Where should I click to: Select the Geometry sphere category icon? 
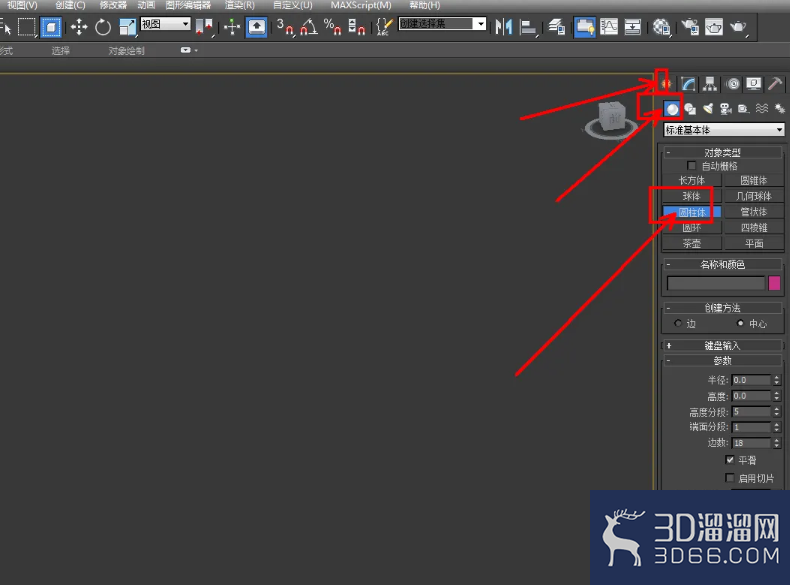[x=672, y=108]
